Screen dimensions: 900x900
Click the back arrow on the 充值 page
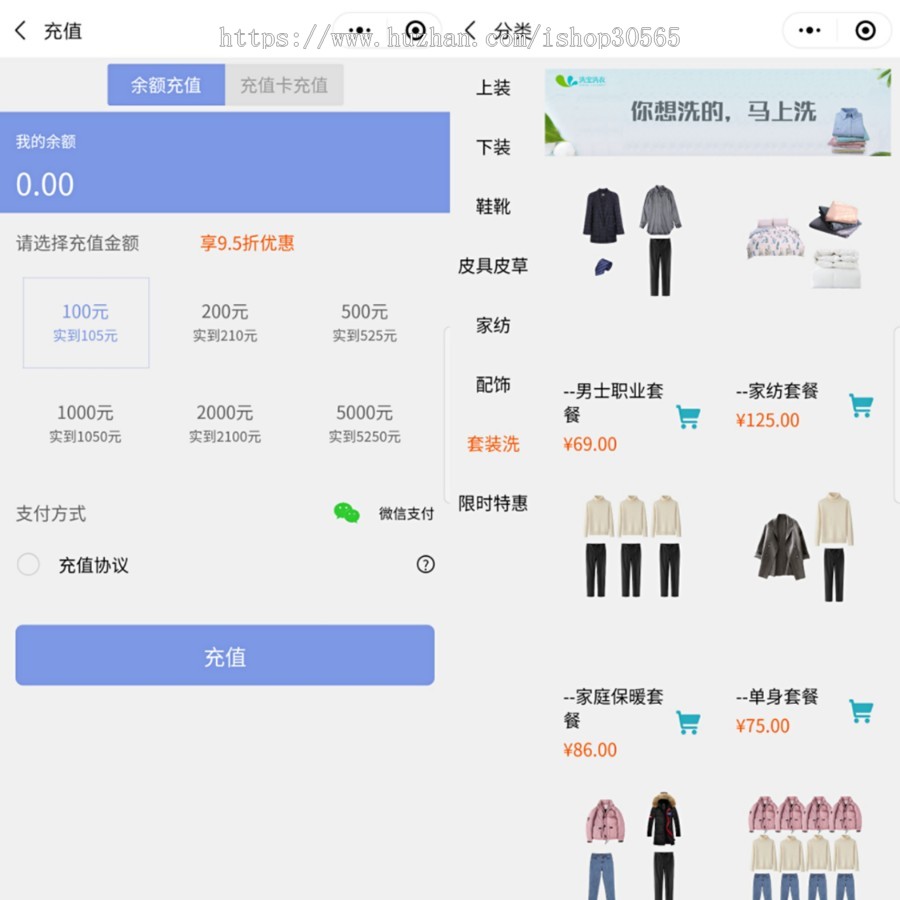point(21,31)
